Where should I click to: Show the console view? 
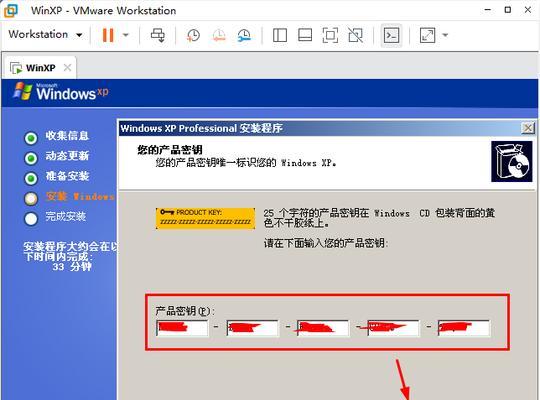pos(391,35)
